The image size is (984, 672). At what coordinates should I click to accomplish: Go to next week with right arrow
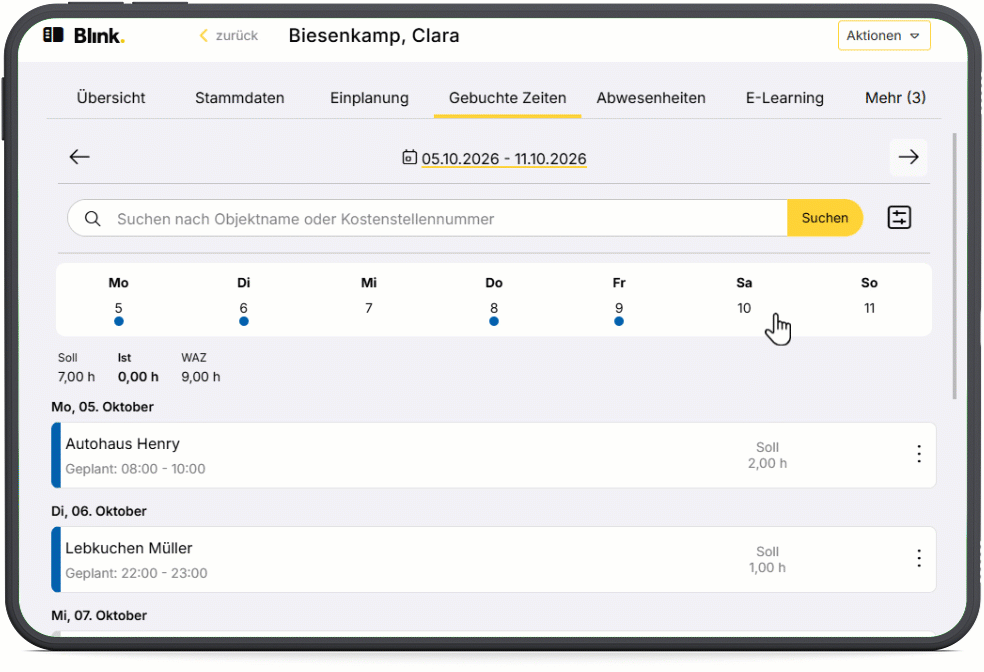pyautogui.click(x=908, y=157)
